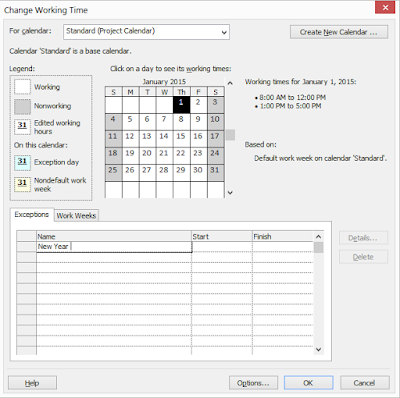
Task: Select Saturday January 17
Action: click(x=216, y=139)
